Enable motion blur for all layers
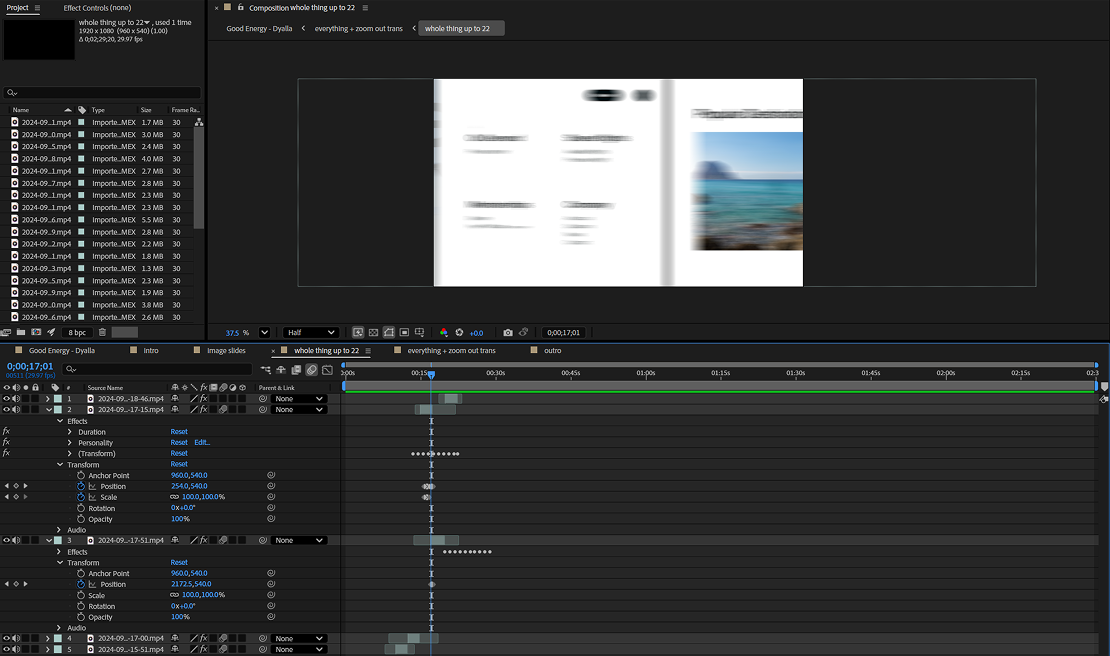 [x=311, y=370]
